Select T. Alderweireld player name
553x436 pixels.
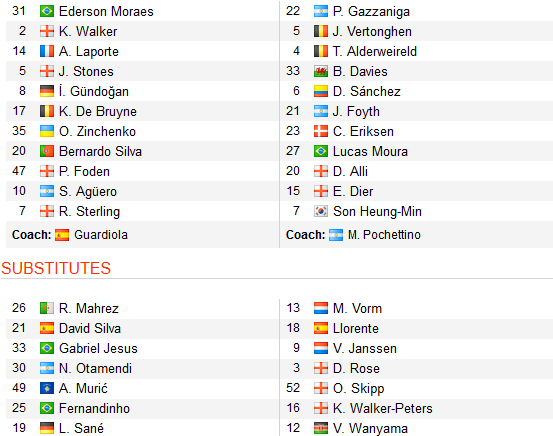[375, 52]
